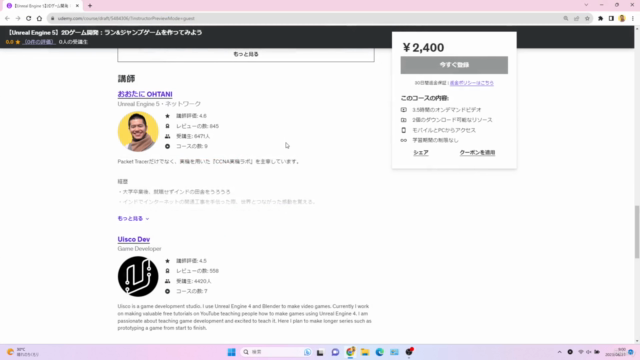
Task: Open Uisco Dev instructor profile link
Action: pyautogui.click(x=133, y=239)
